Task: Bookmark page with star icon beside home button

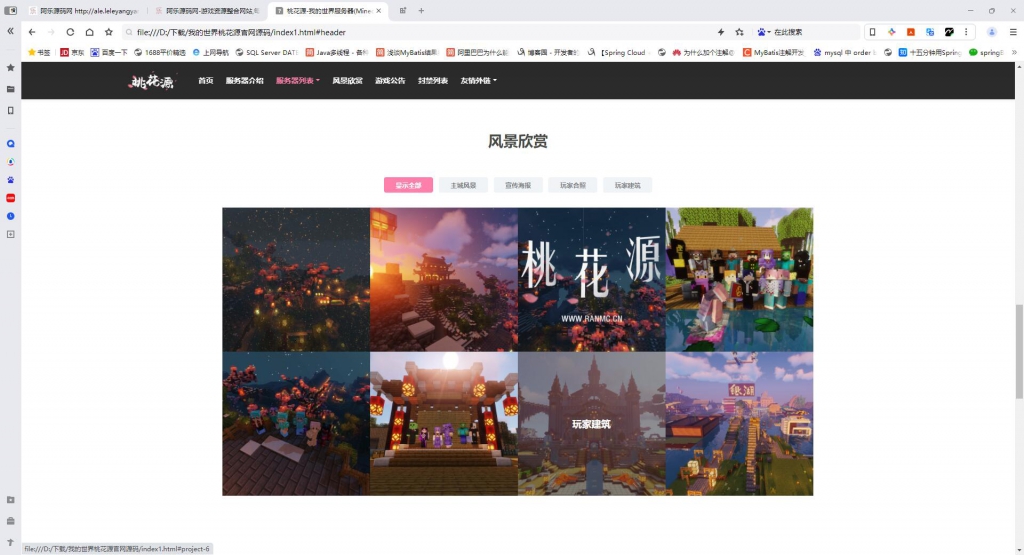Action: pyautogui.click(x=108, y=32)
